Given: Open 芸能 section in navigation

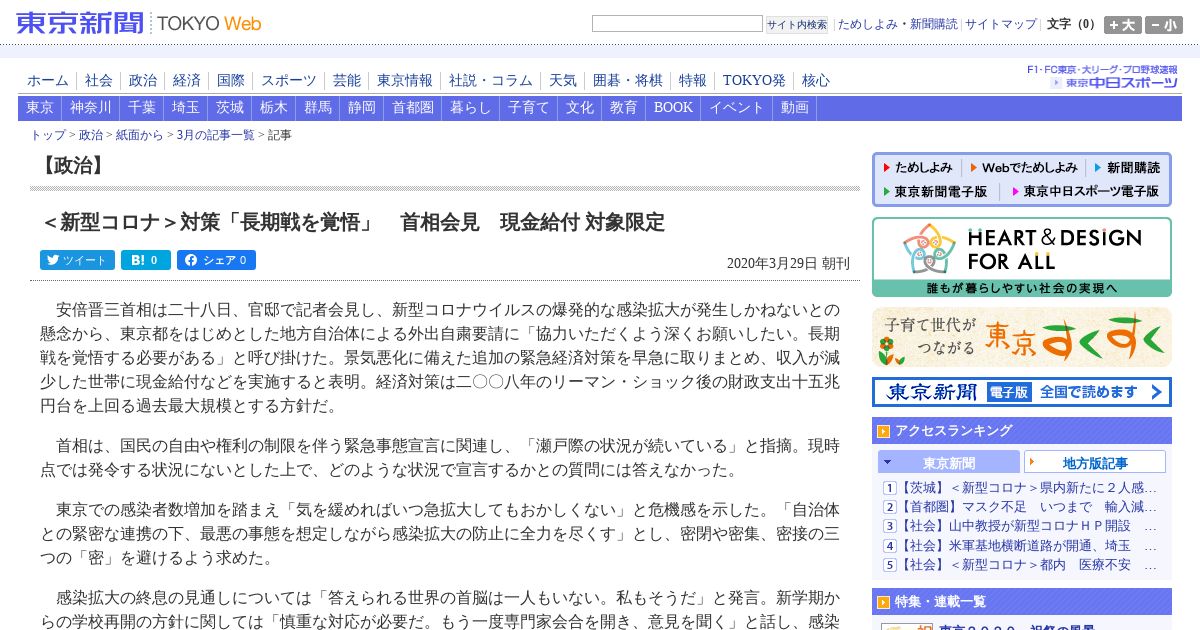Looking at the screenshot, I should [x=347, y=80].
